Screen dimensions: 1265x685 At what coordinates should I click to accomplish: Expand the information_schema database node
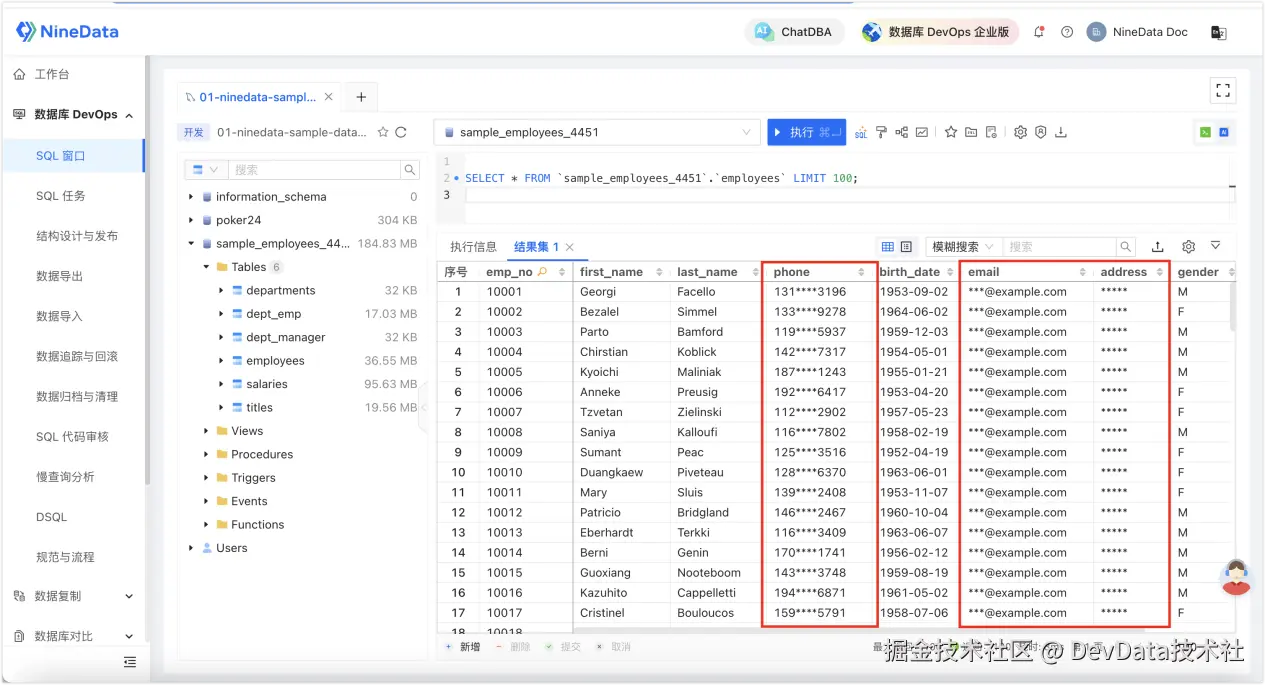coord(191,197)
